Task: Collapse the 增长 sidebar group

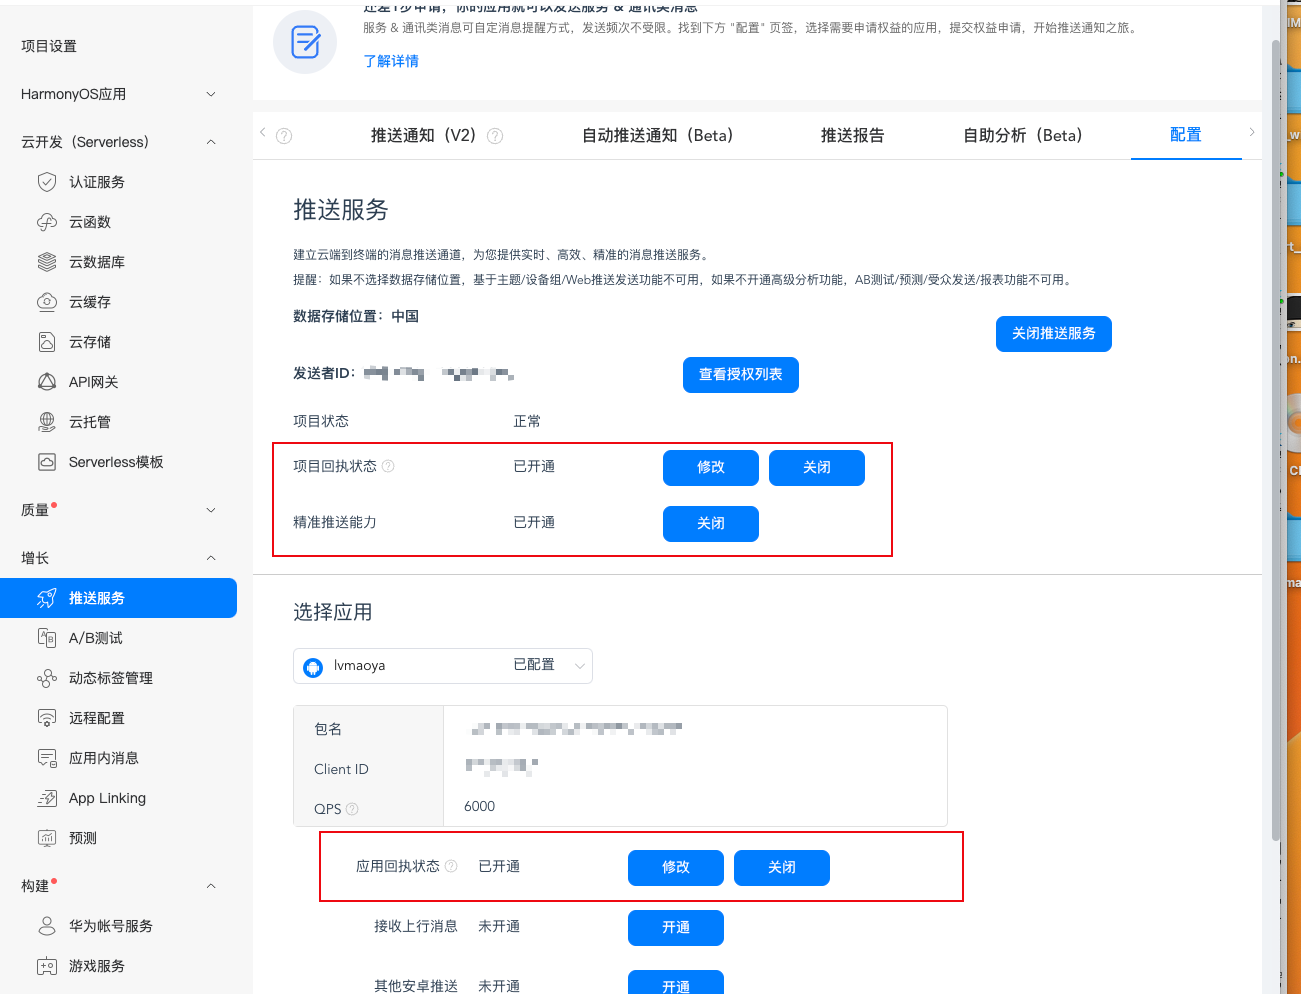Action: [211, 558]
